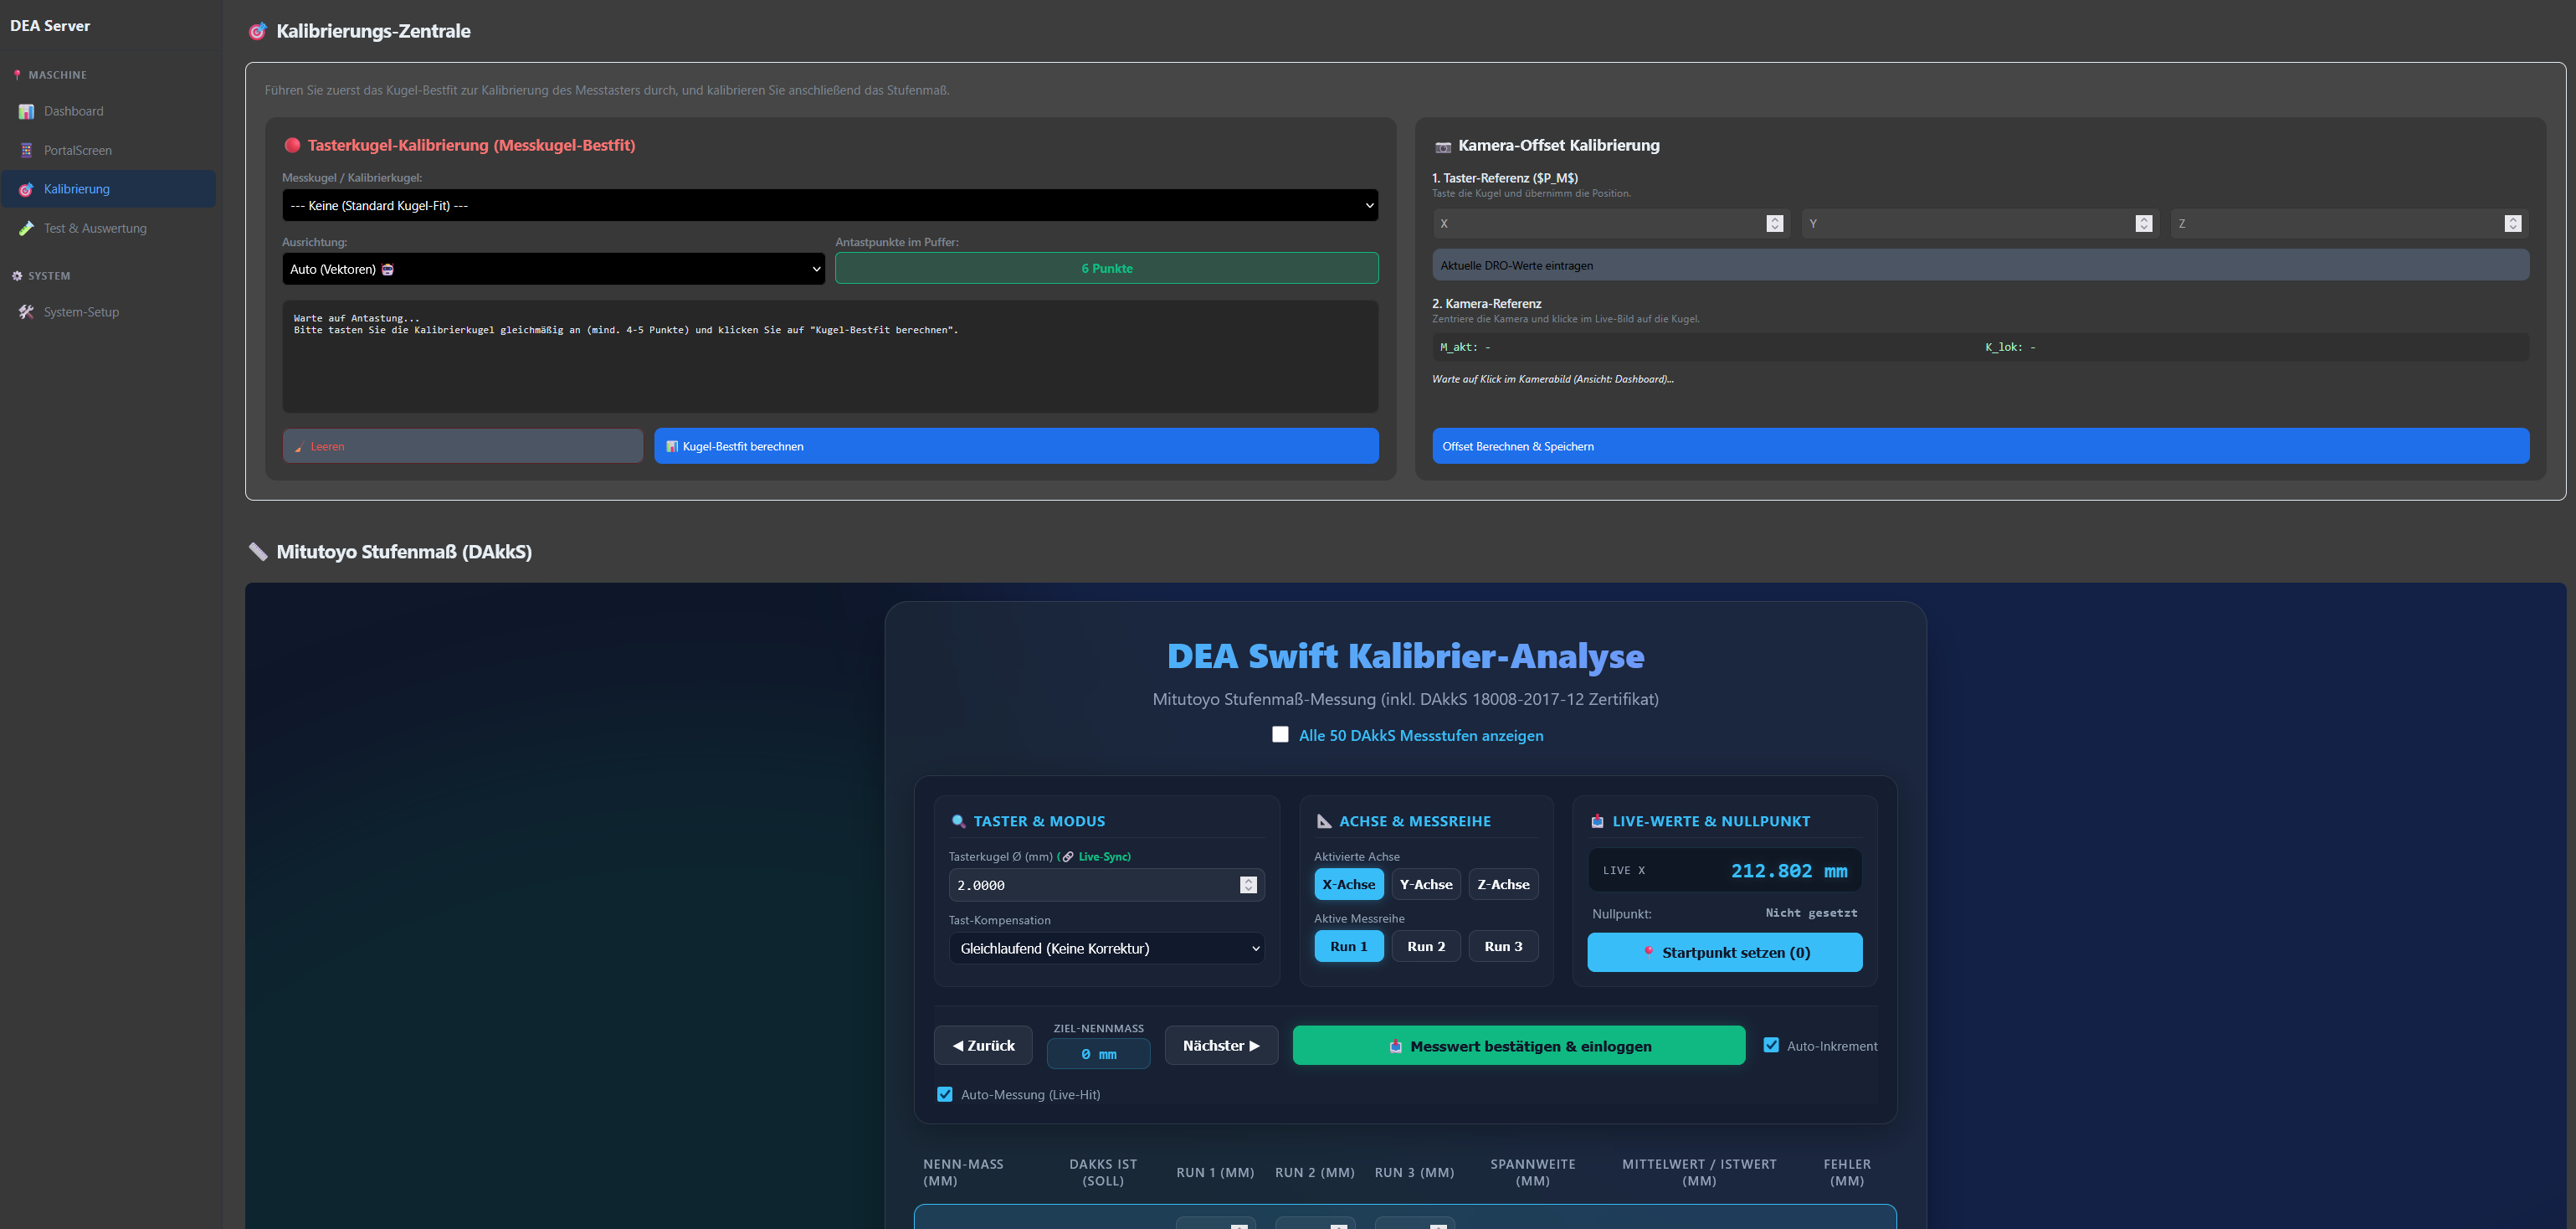Image resolution: width=2576 pixels, height=1229 pixels.
Task: Click the Y field spinner in Taster-Referenz
Action: click(x=2143, y=224)
